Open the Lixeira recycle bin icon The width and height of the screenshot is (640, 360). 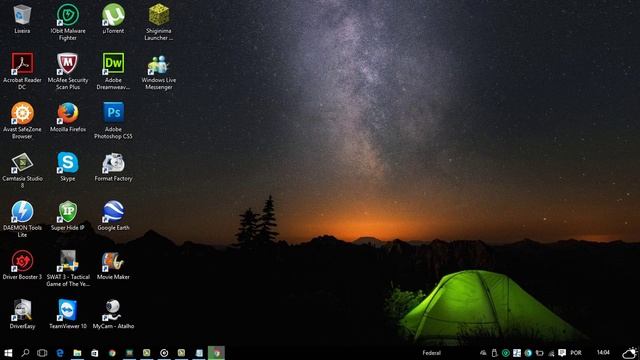22,19
